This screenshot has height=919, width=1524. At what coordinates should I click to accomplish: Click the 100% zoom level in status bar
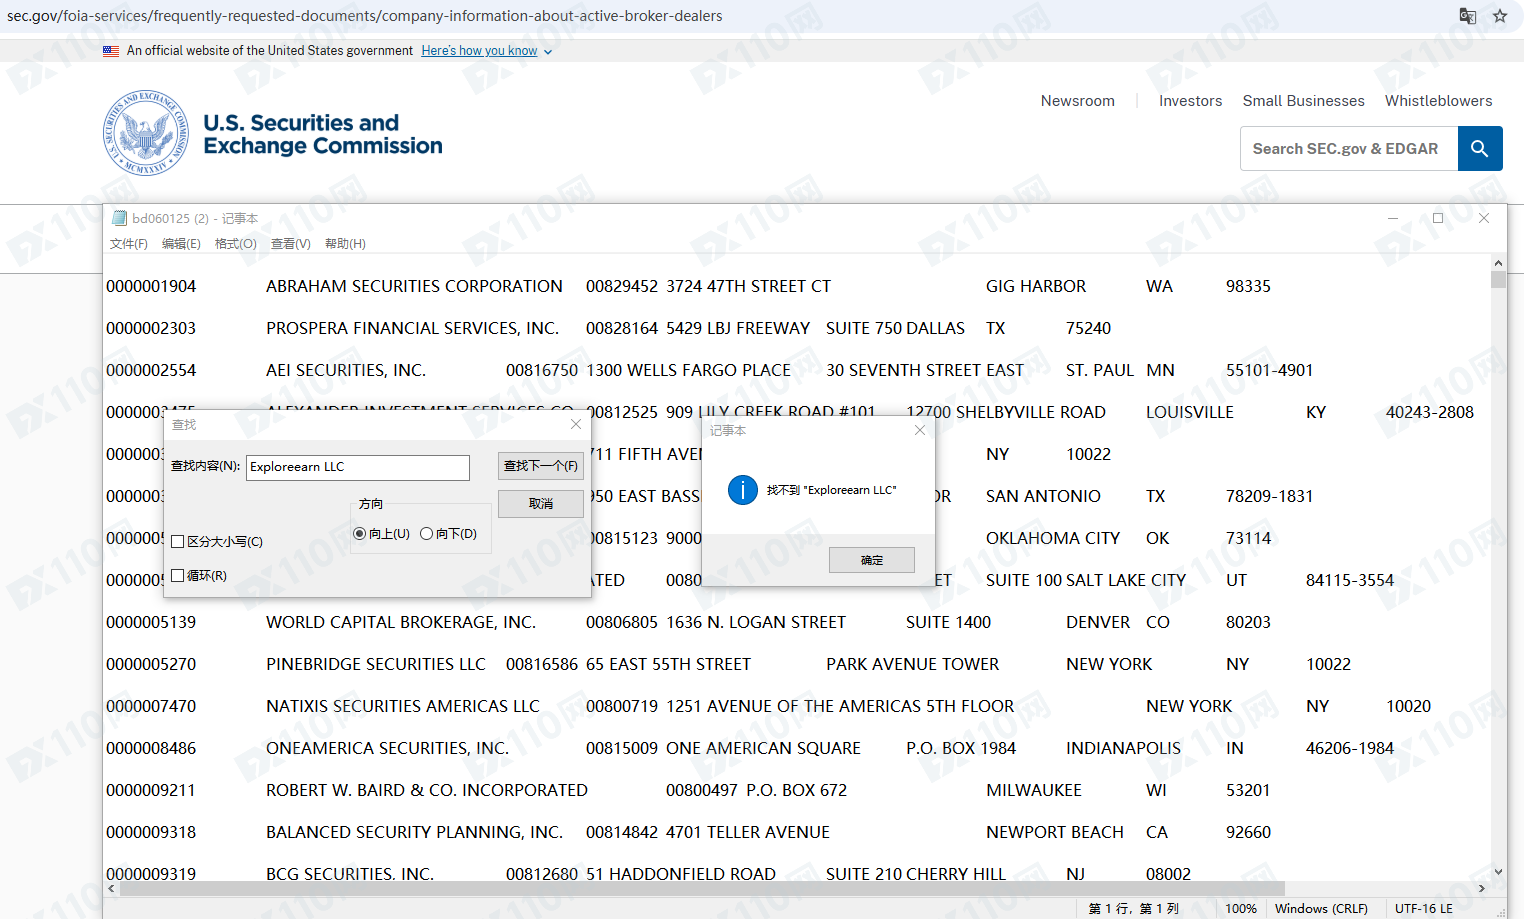coord(1241,909)
